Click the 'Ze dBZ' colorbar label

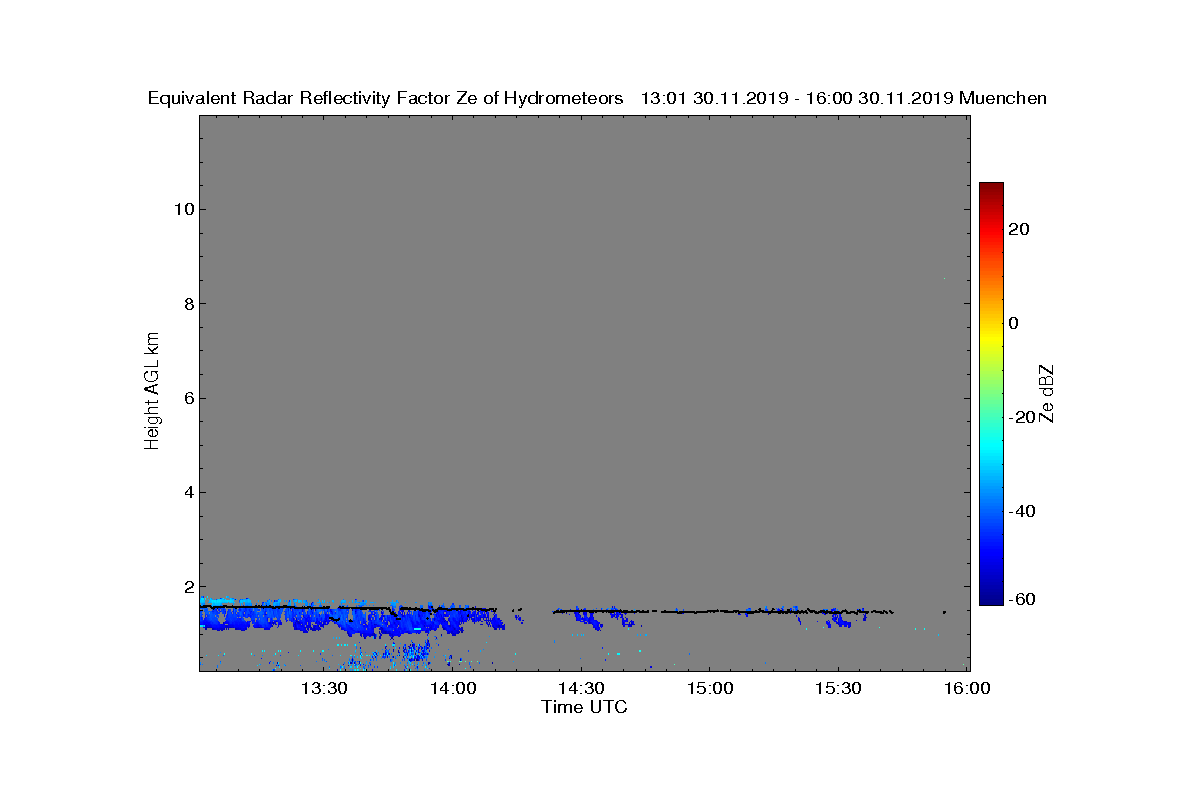[x=1047, y=393]
